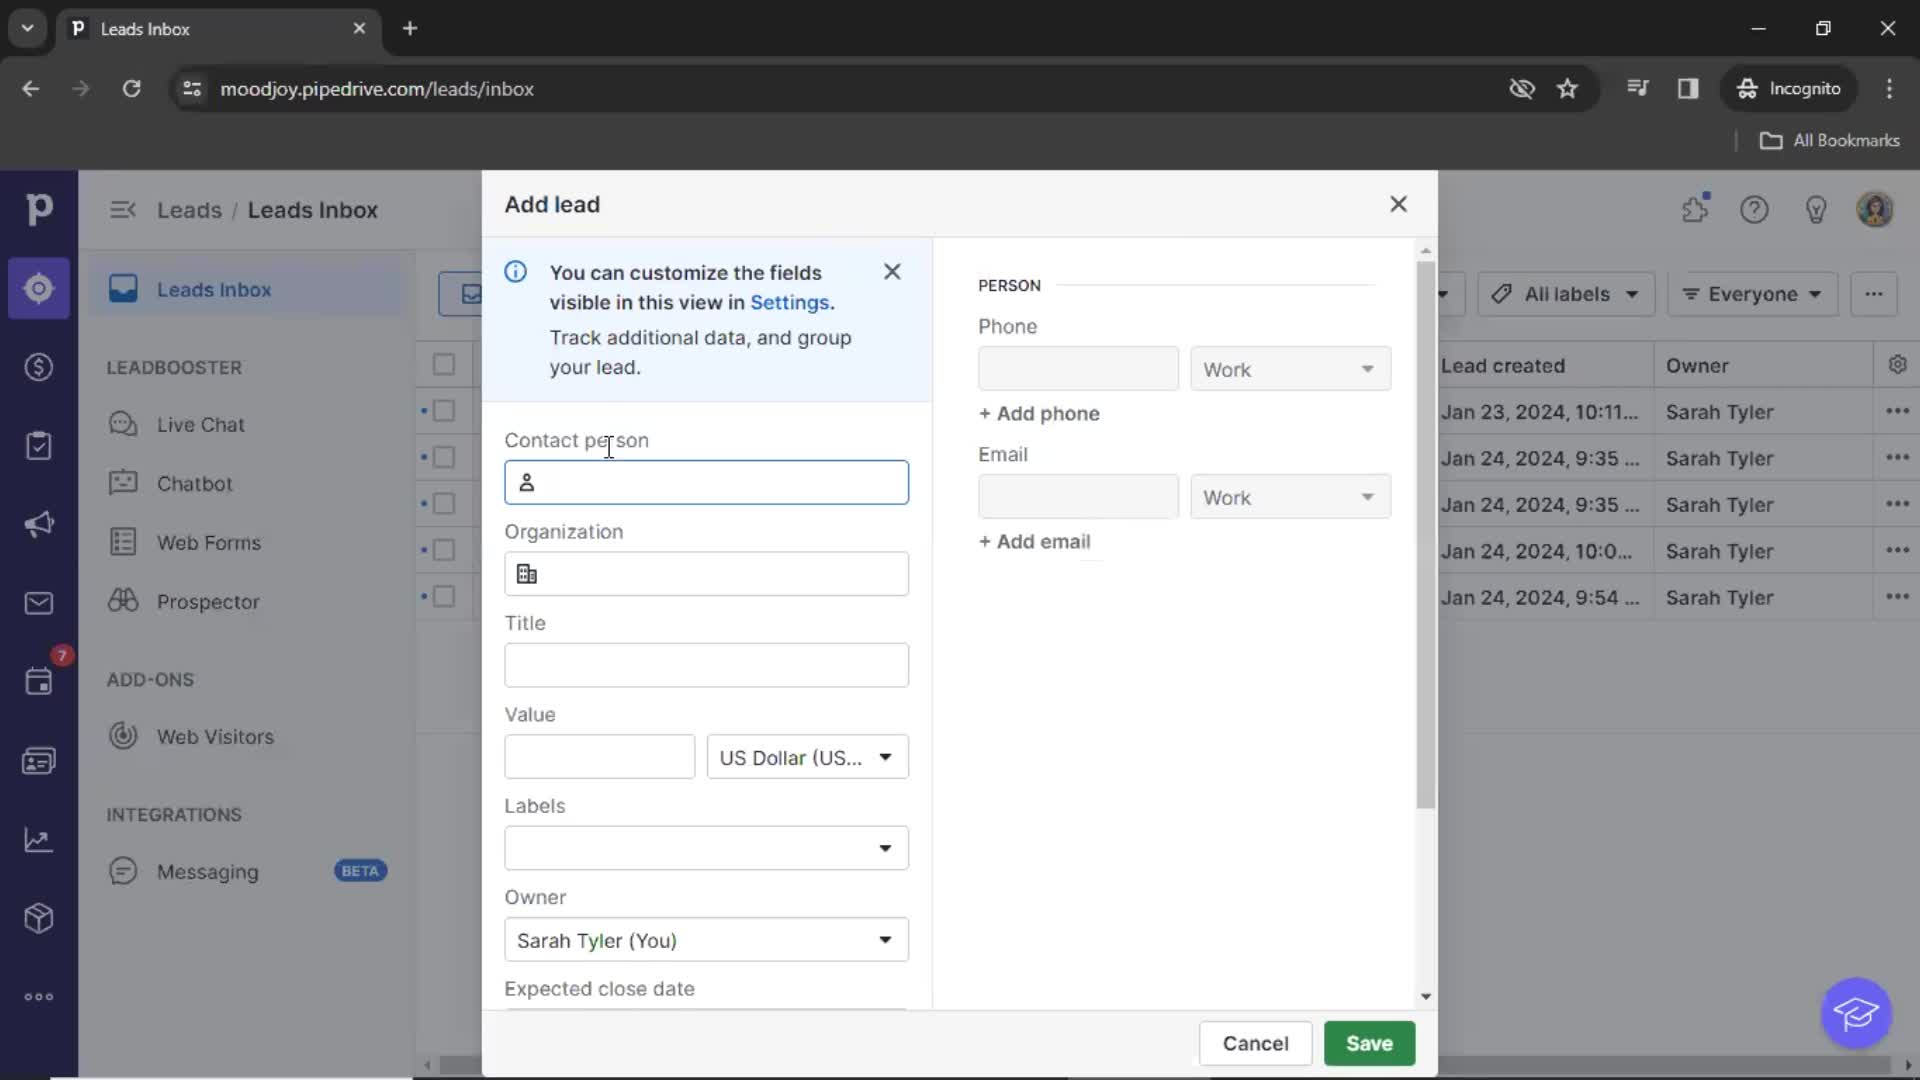Click the Leads Inbox sidebar icon

(38, 289)
